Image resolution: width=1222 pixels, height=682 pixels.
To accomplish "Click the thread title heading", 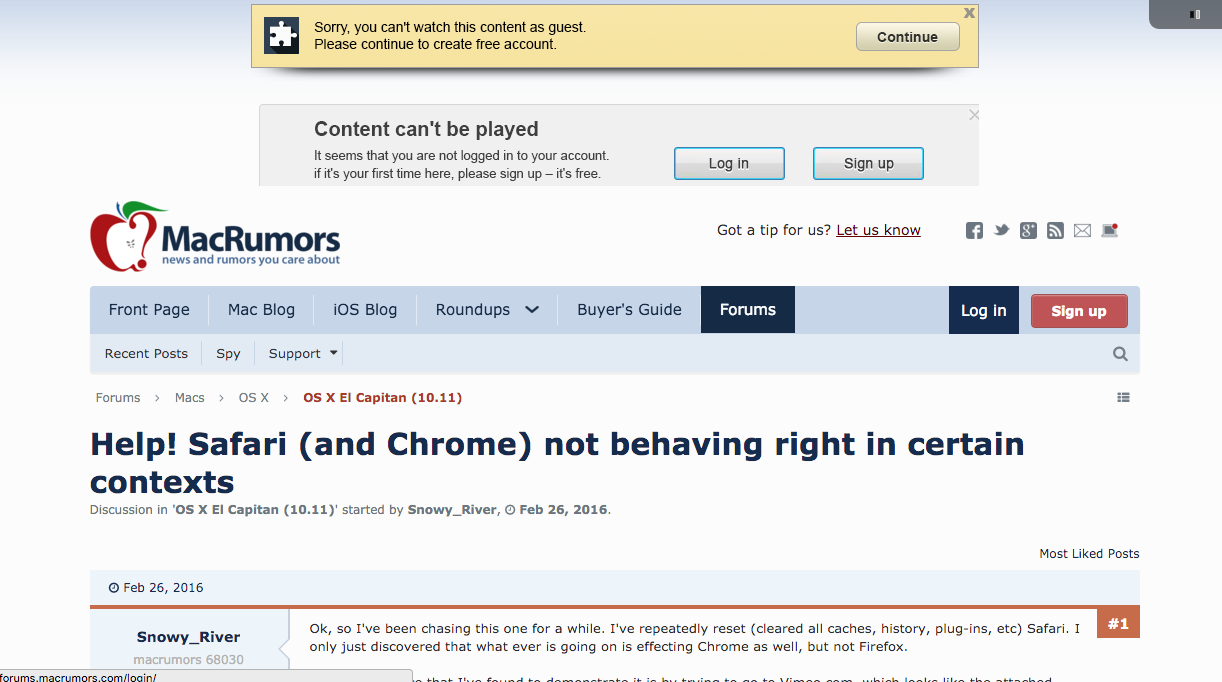I will pyautogui.click(x=557, y=463).
